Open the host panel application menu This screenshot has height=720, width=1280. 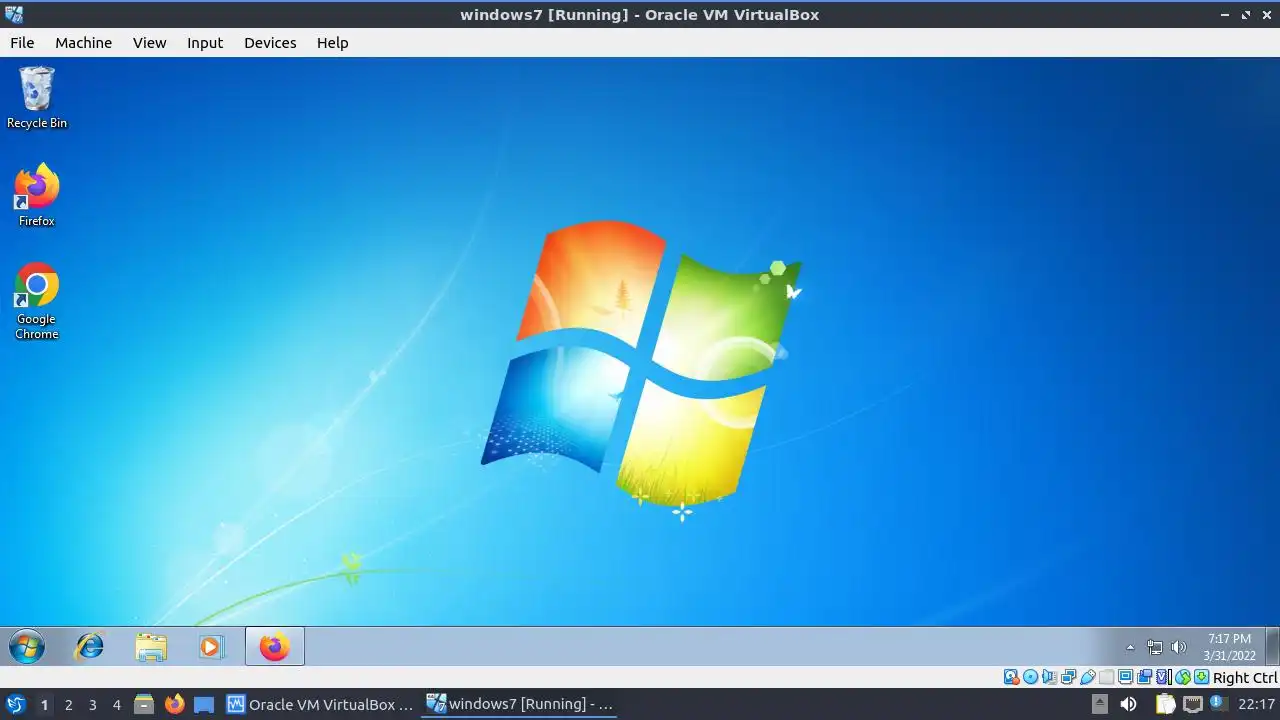point(15,704)
